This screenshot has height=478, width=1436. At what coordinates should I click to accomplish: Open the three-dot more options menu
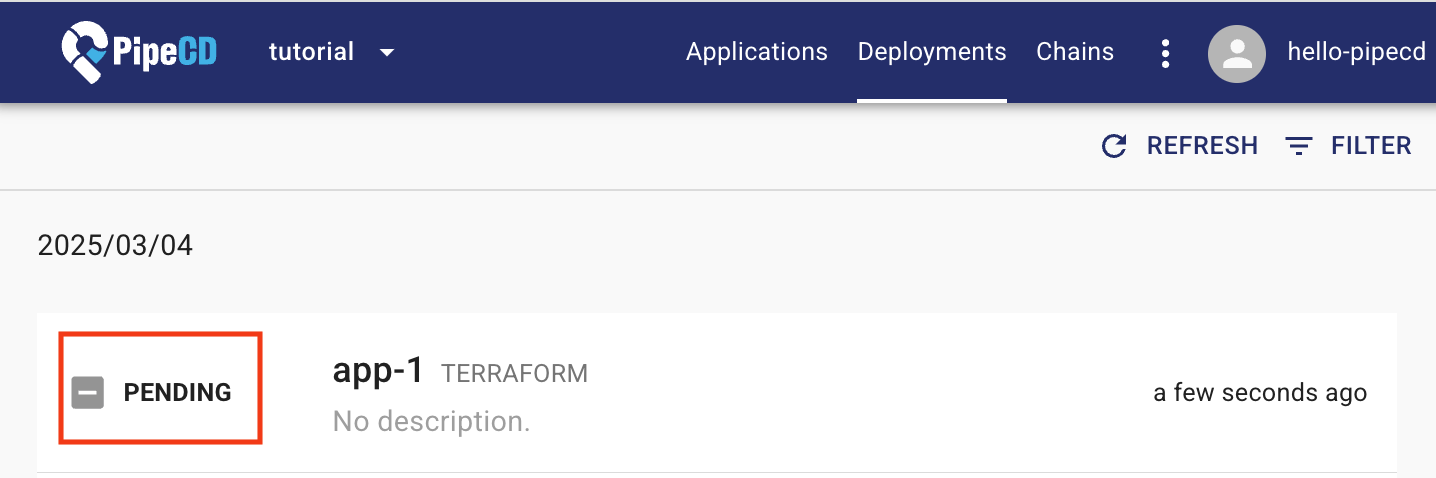tap(1164, 53)
